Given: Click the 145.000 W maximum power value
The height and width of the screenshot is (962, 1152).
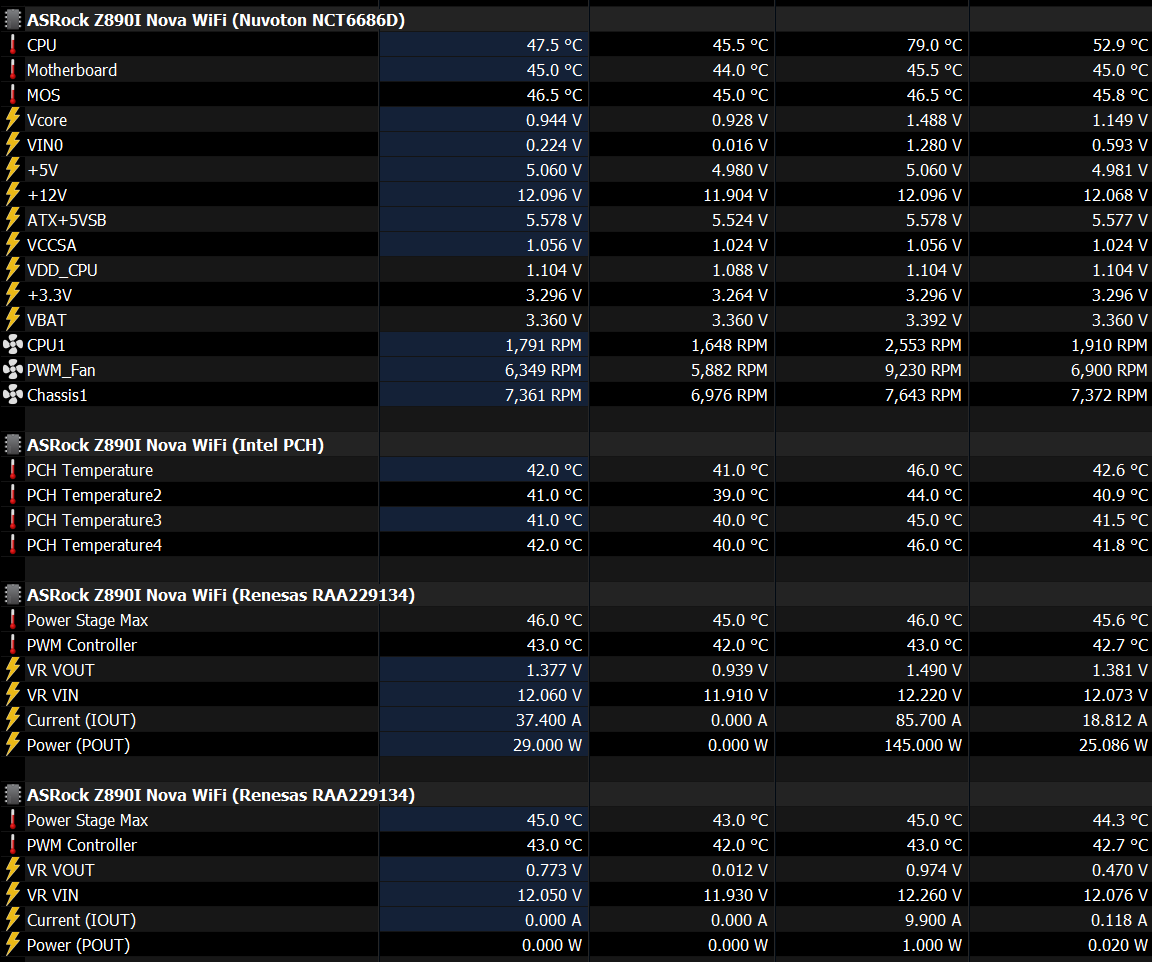Looking at the screenshot, I should coord(923,745).
